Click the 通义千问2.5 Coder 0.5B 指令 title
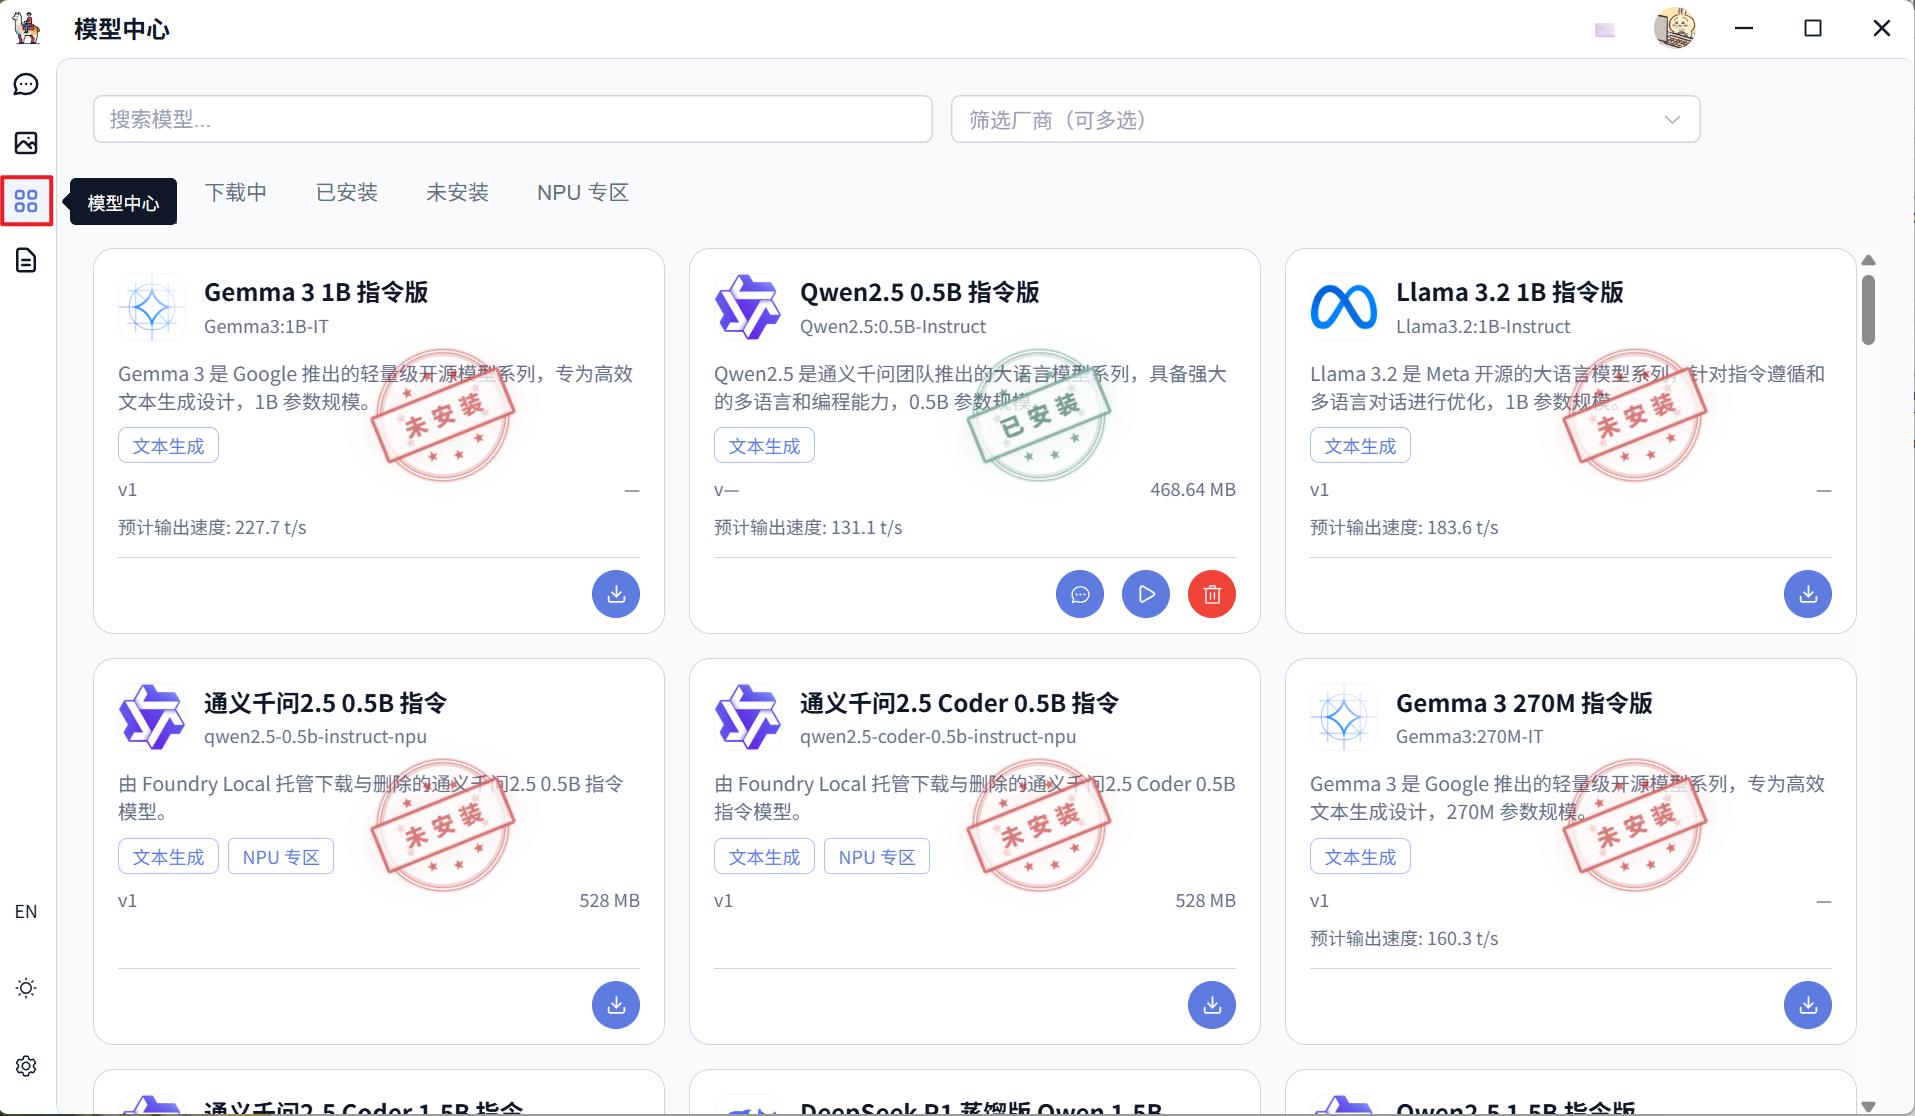Screen dimensions: 1915x1116 point(959,703)
